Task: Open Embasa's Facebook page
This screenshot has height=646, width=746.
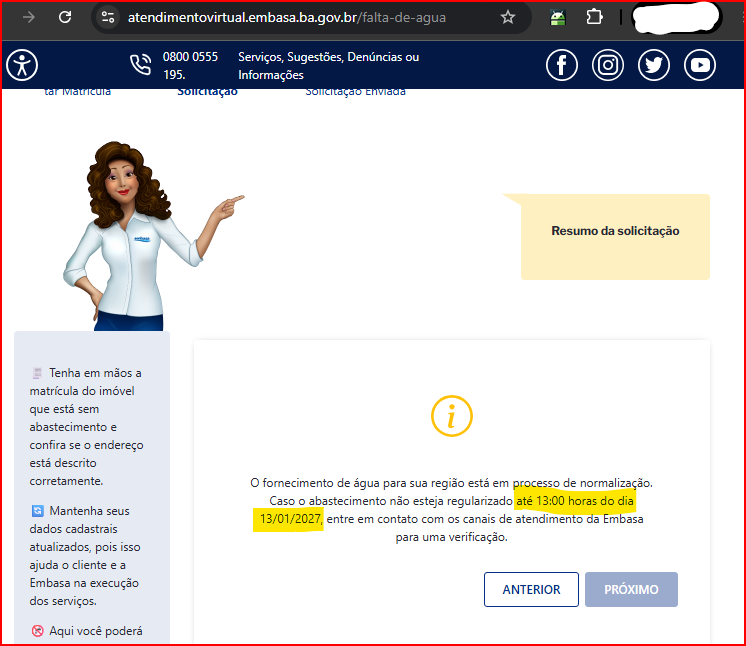Action: (x=562, y=65)
